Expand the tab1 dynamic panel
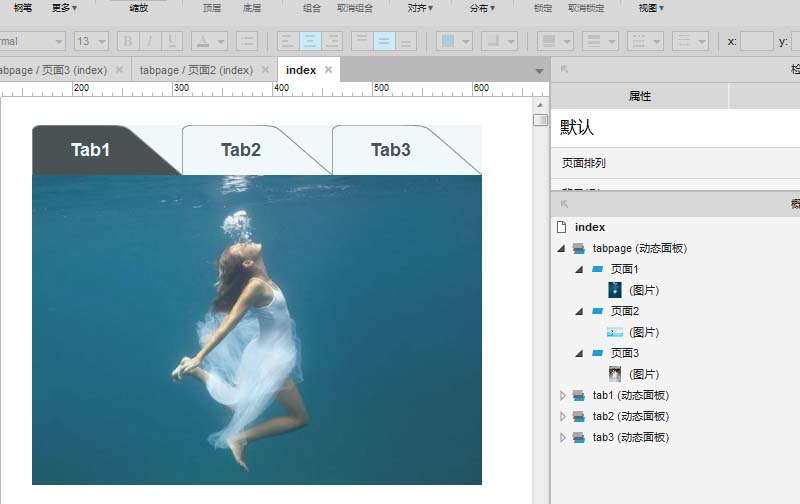The width and height of the screenshot is (800, 504). pyautogui.click(x=561, y=395)
